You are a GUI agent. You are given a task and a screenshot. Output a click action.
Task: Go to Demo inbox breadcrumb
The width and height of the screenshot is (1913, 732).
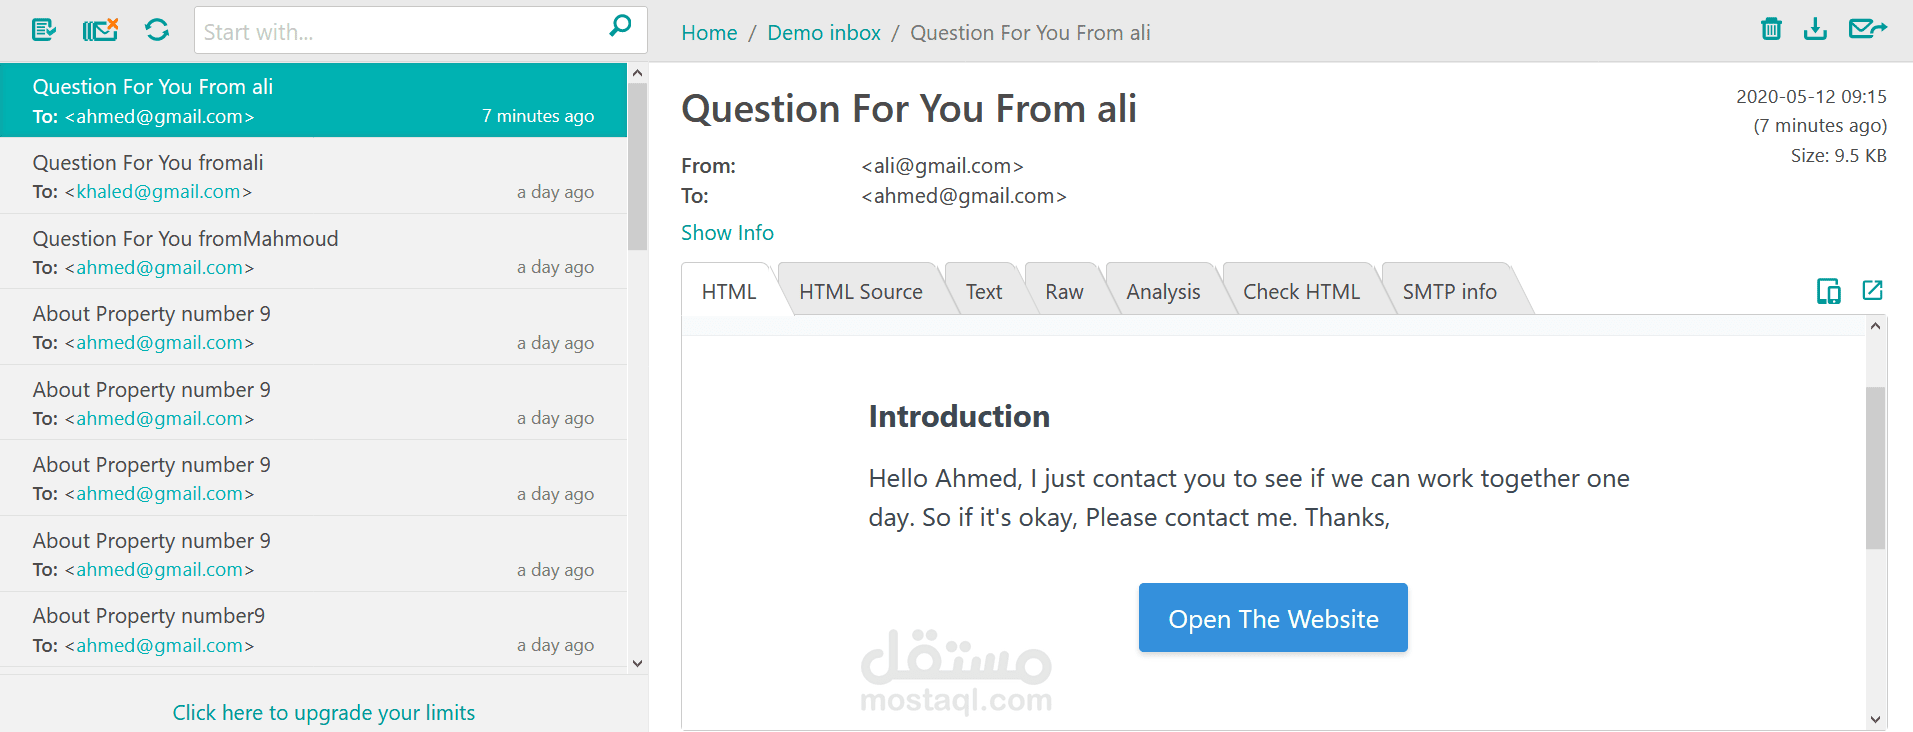(824, 33)
